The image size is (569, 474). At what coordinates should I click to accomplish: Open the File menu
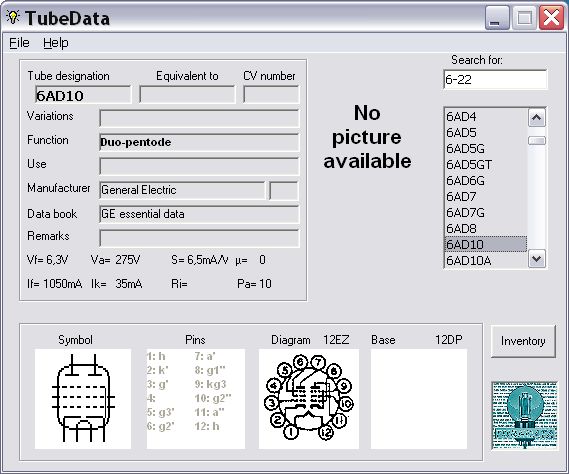point(19,43)
